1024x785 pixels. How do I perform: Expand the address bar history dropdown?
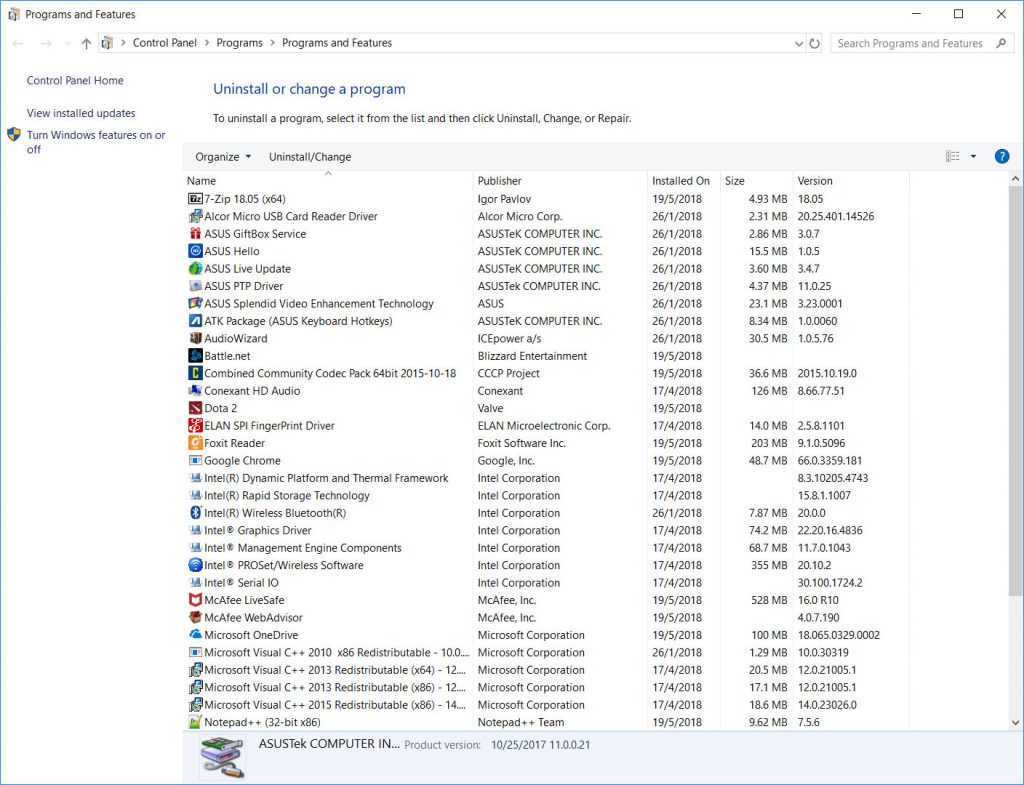coord(799,43)
